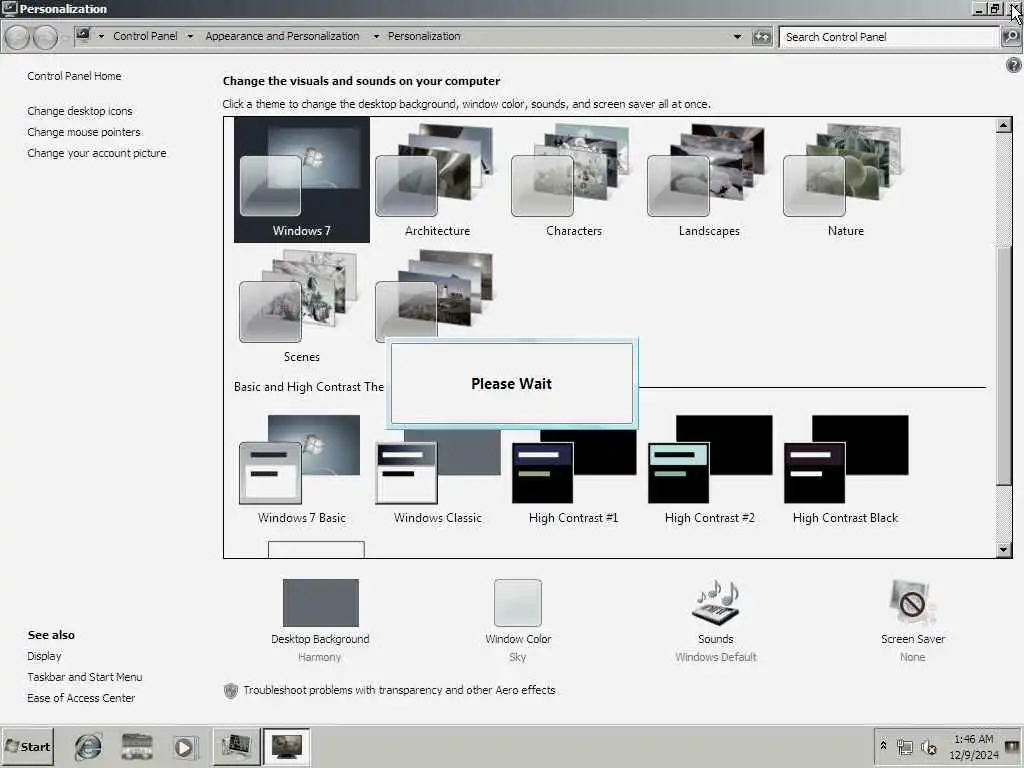Click the Control Panel breadcrumb
This screenshot has width=1024, height=768.
pyautogui.click(x=145, y=36)
